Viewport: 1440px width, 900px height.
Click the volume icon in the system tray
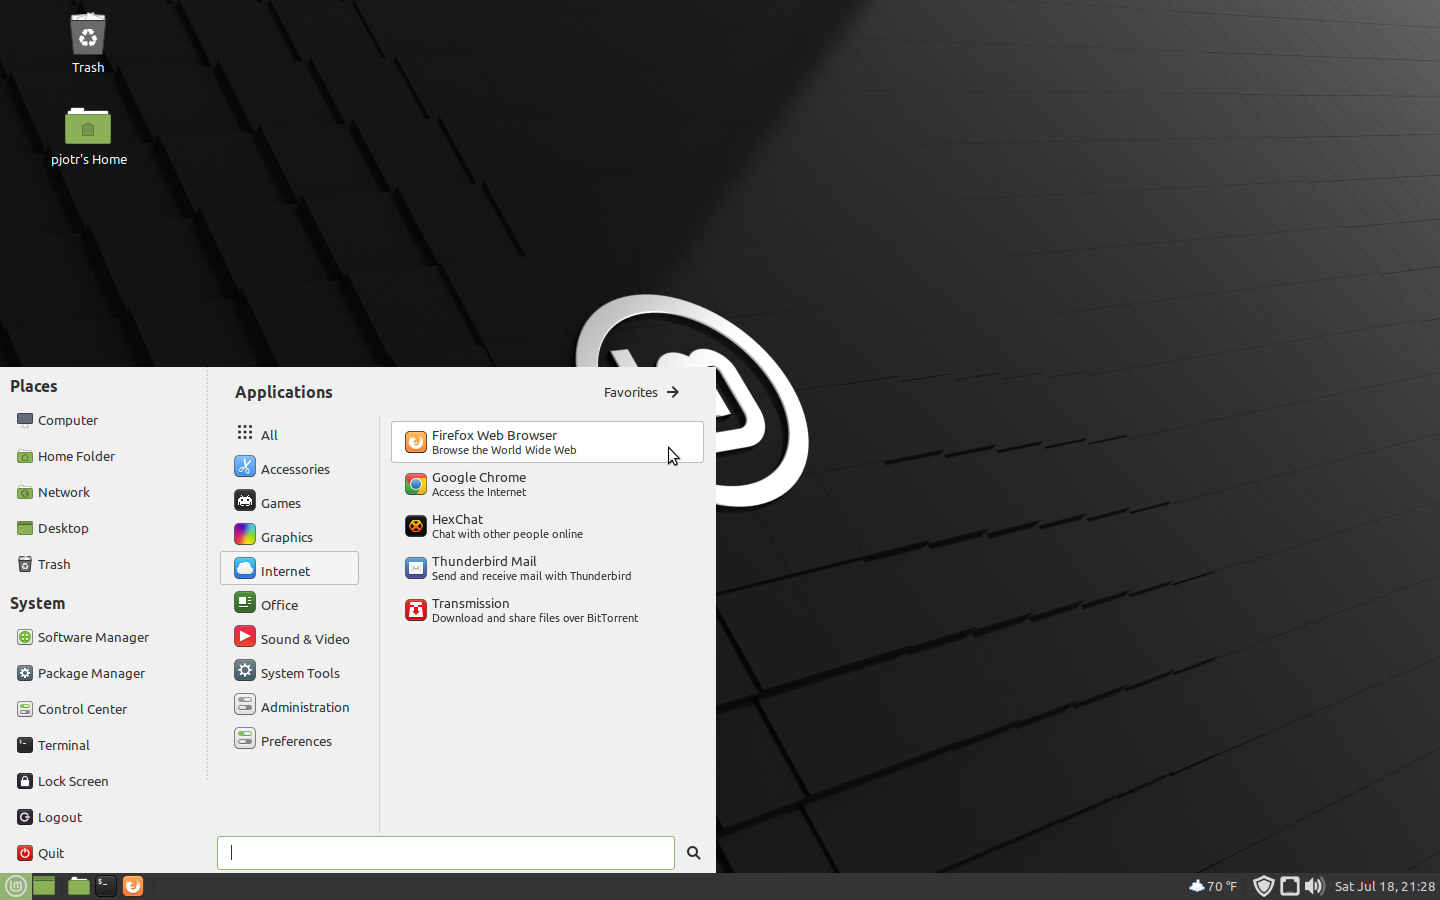coord(1314,886)
